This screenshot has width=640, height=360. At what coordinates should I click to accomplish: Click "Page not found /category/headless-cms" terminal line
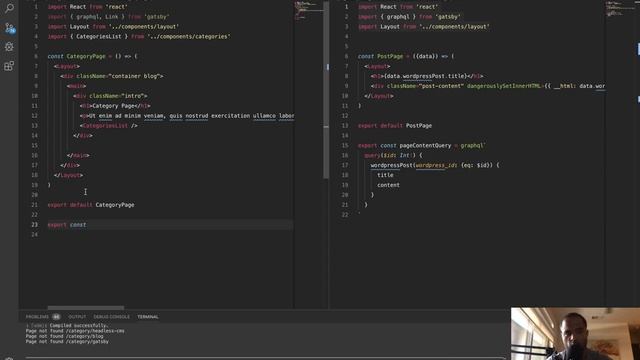(x=75, y=331)
